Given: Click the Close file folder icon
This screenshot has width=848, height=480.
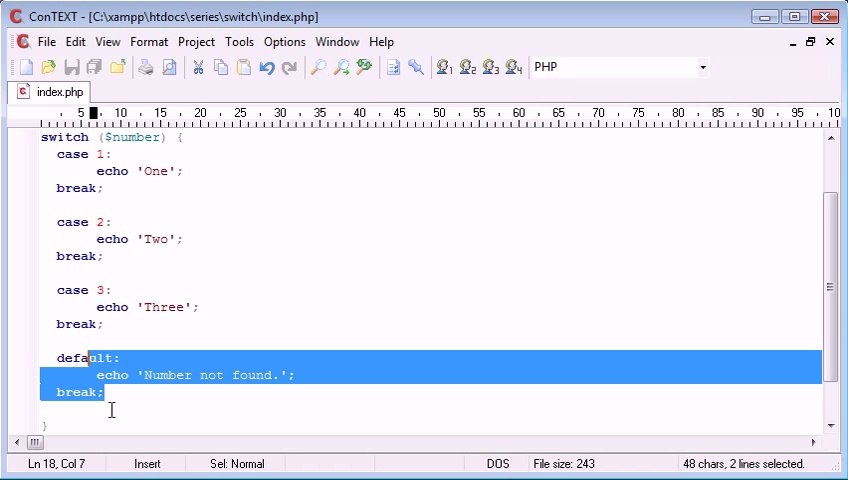Looking at the screenshot, I should coord(117,68).
